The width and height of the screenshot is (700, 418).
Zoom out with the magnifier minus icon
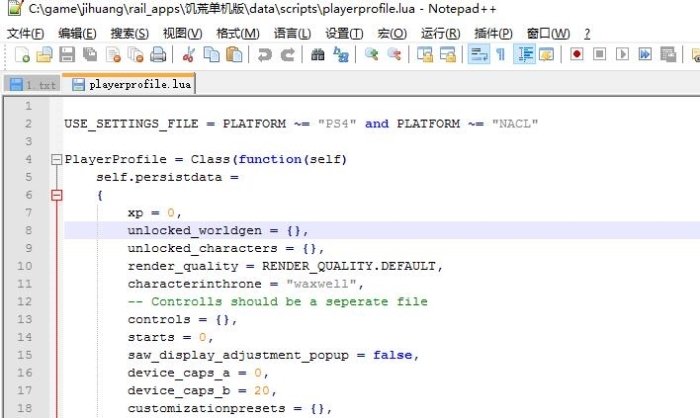click(x=394, y=54)
